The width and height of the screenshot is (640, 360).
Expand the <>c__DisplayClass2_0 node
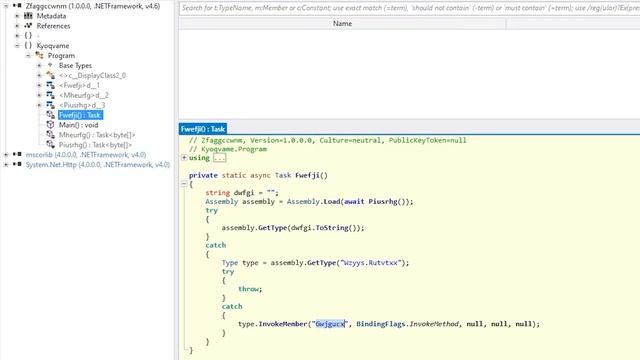point(39,75)
